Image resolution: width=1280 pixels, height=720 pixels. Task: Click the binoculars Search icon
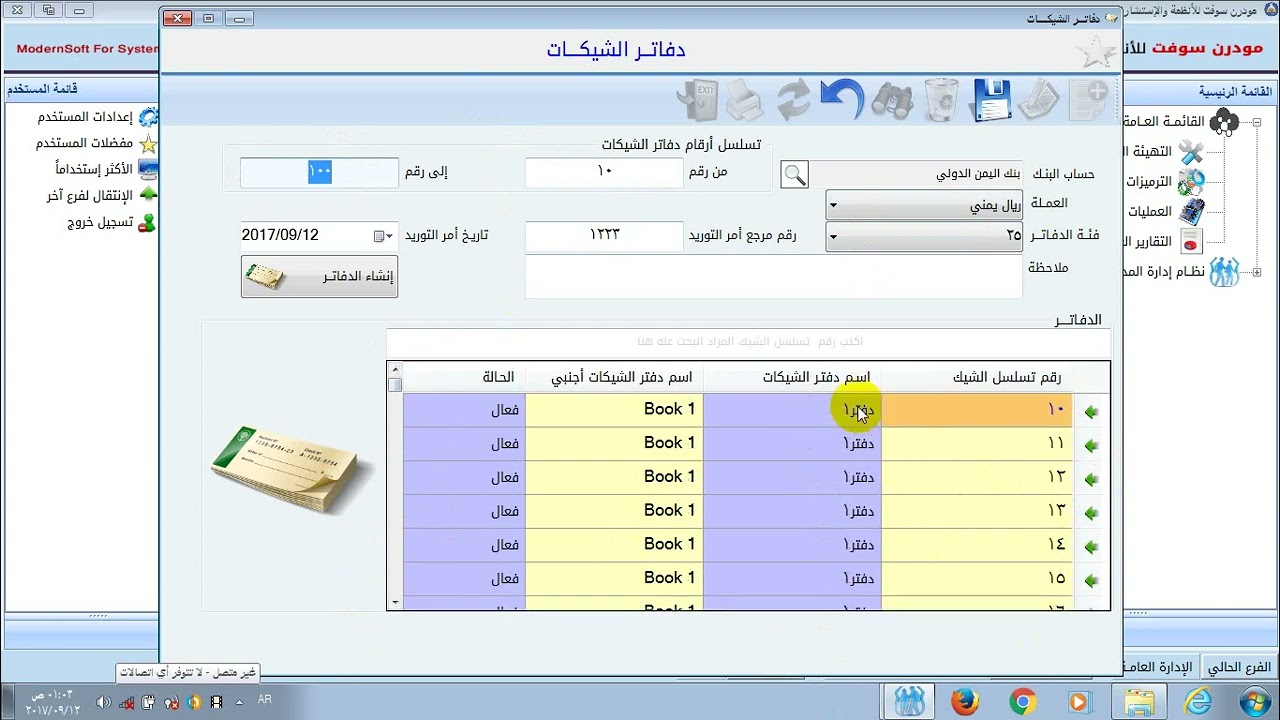[x=891, y=100]
